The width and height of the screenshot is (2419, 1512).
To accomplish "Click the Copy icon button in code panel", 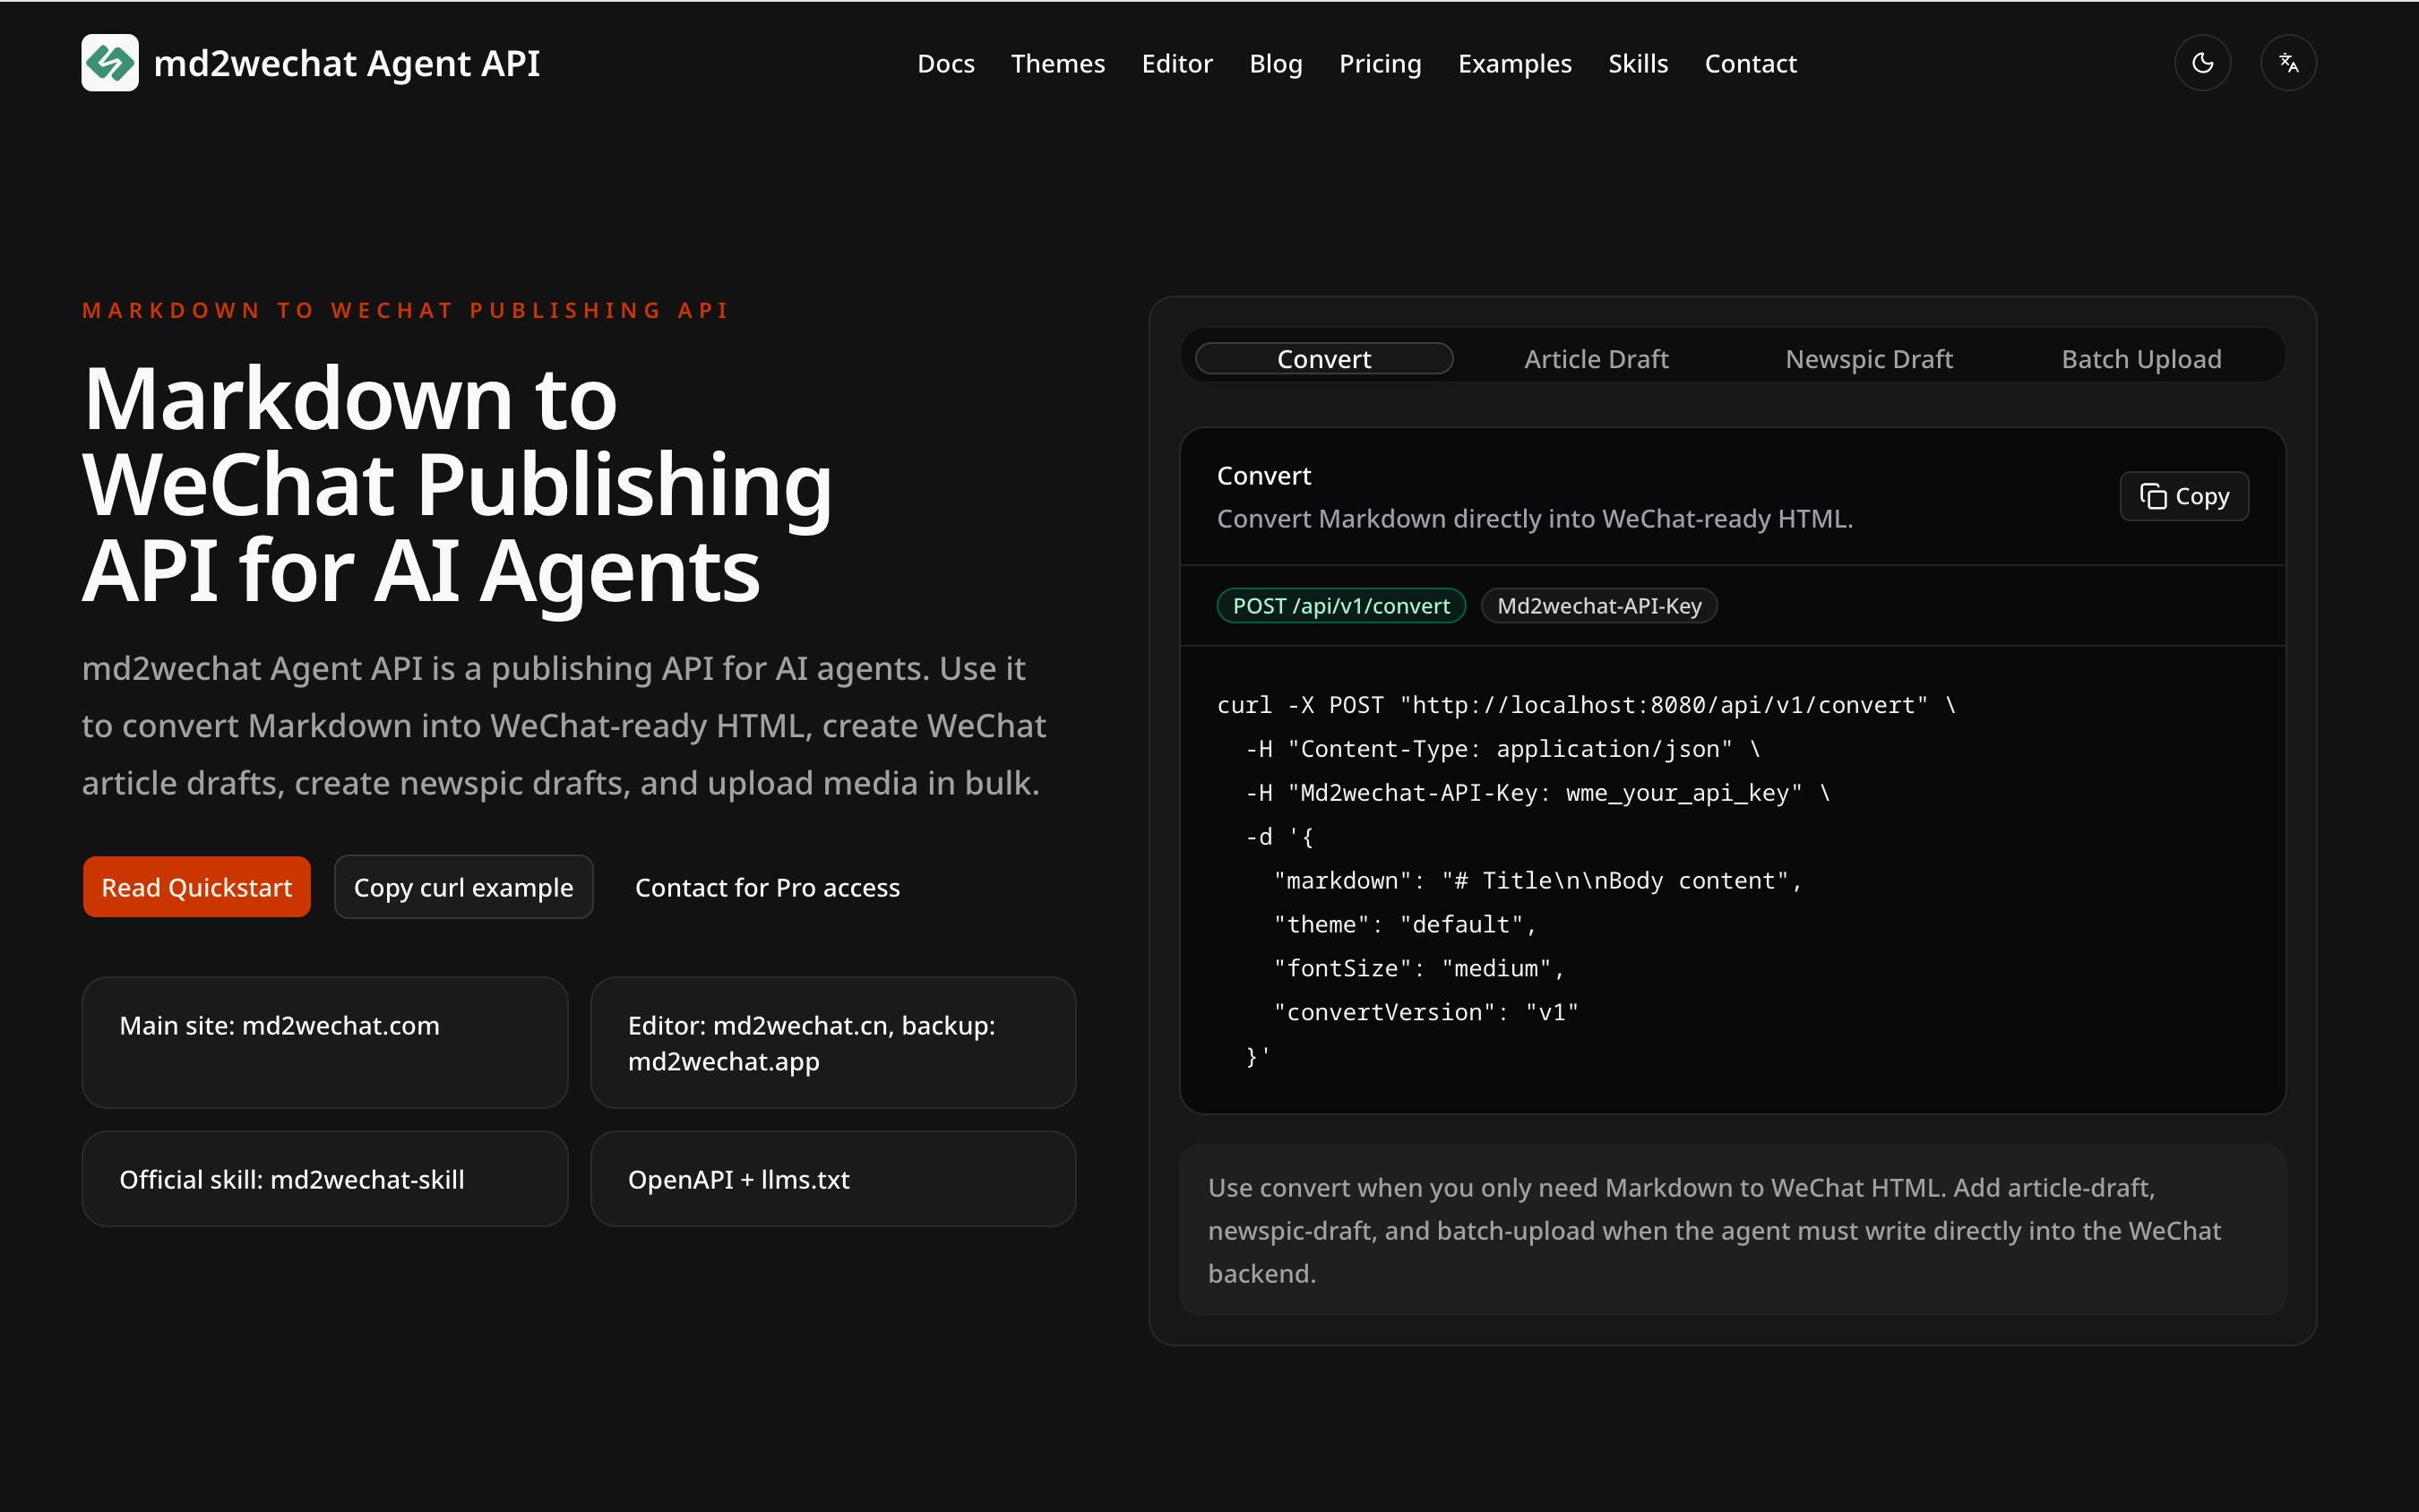I will coord(2184,496).
